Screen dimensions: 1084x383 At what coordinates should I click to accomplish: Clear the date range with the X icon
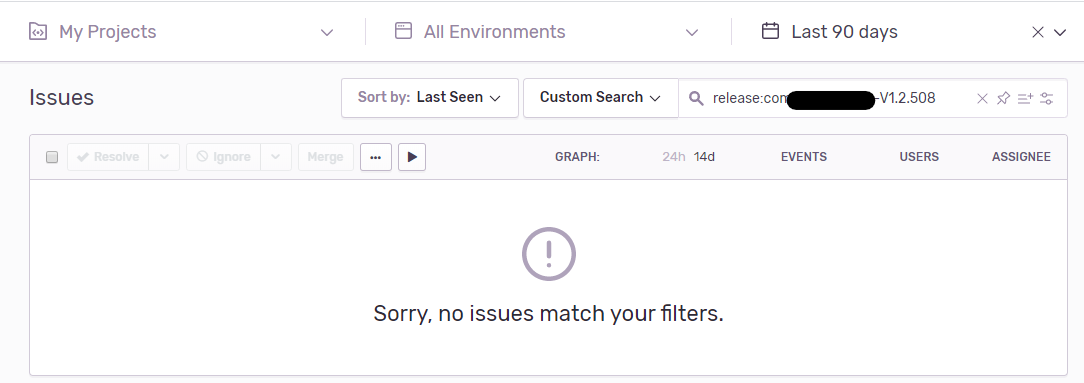[x=1038, y=32]
